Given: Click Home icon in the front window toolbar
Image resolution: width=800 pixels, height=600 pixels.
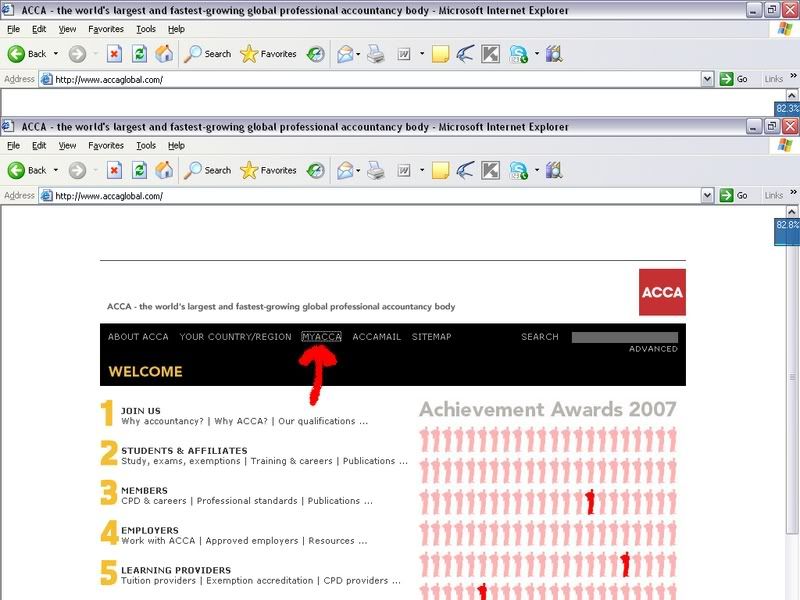Looking at the screenshot, I should pyautogui.click(x=164, y=170).
